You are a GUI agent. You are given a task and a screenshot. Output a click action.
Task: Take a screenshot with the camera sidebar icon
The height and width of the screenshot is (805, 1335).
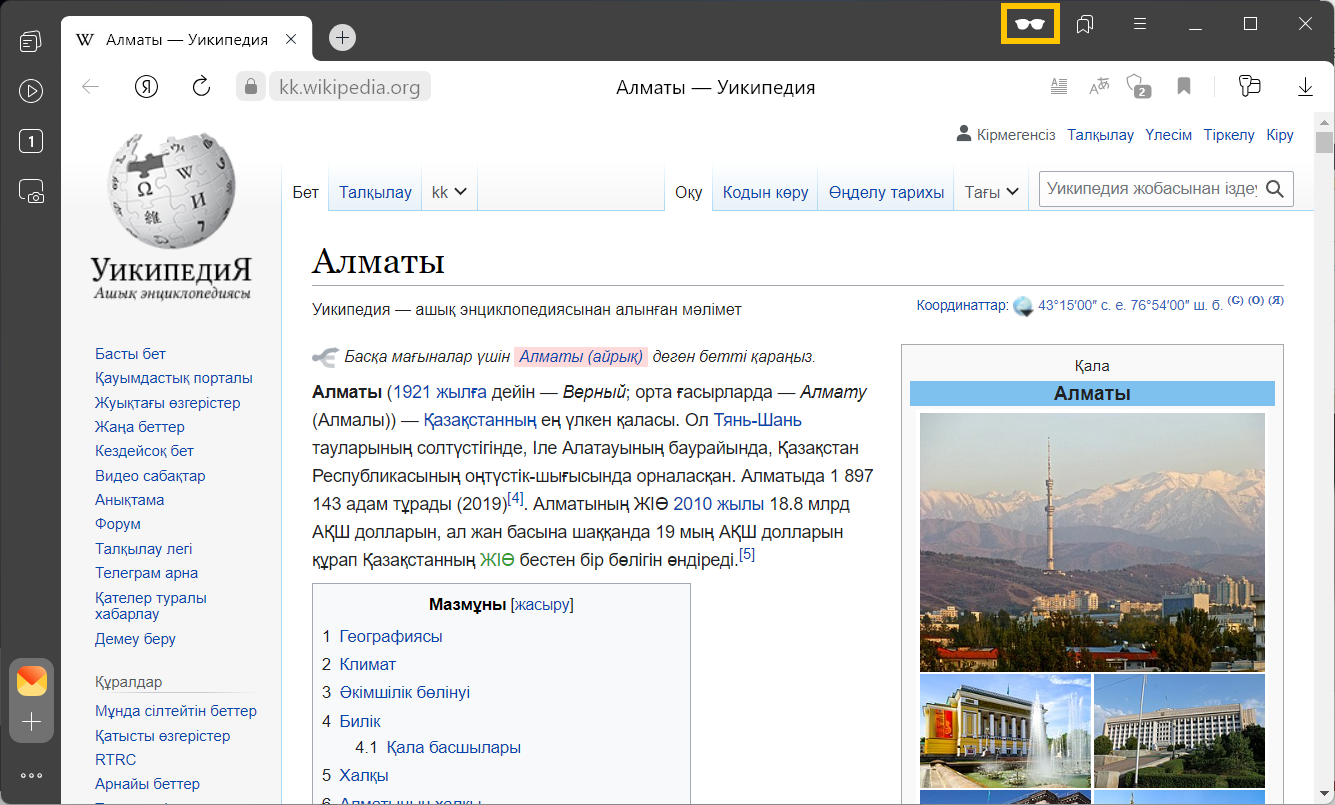[31, 191]
